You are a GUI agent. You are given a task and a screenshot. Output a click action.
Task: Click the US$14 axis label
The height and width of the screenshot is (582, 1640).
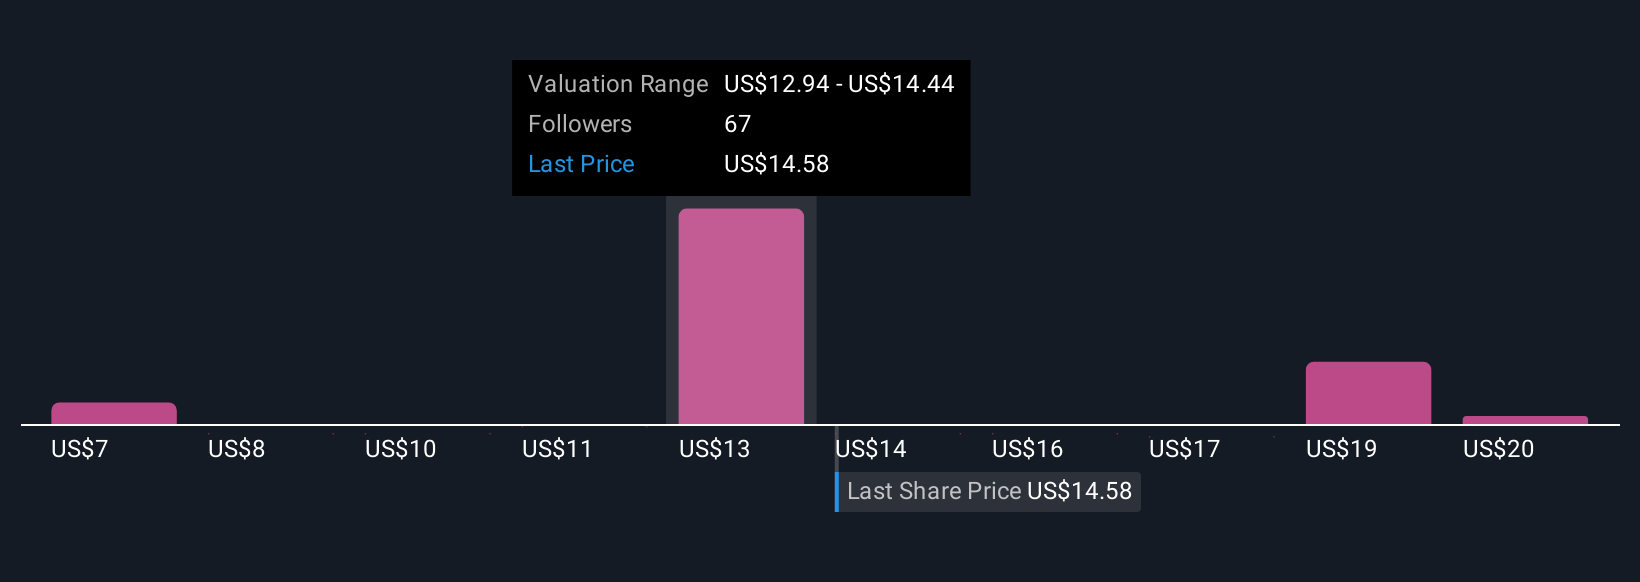click(871, 449)
